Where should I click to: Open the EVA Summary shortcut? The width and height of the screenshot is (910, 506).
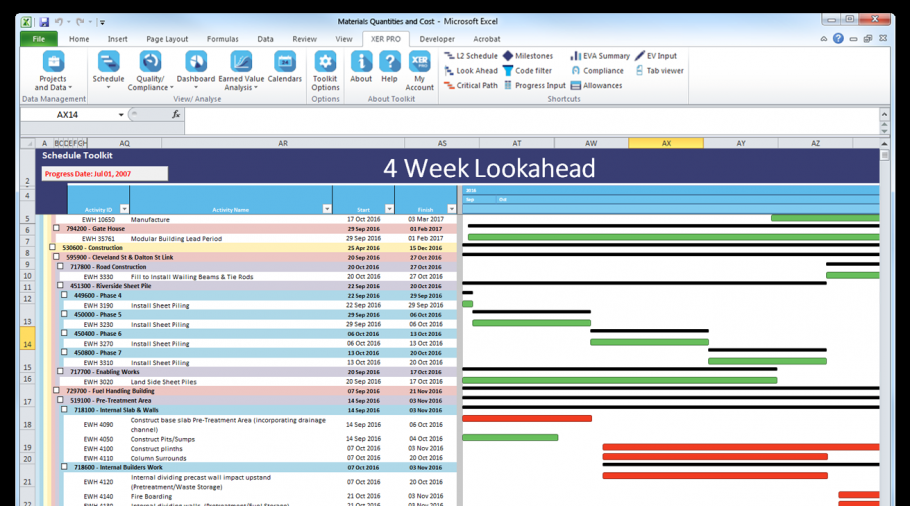[x=600, y=56]
